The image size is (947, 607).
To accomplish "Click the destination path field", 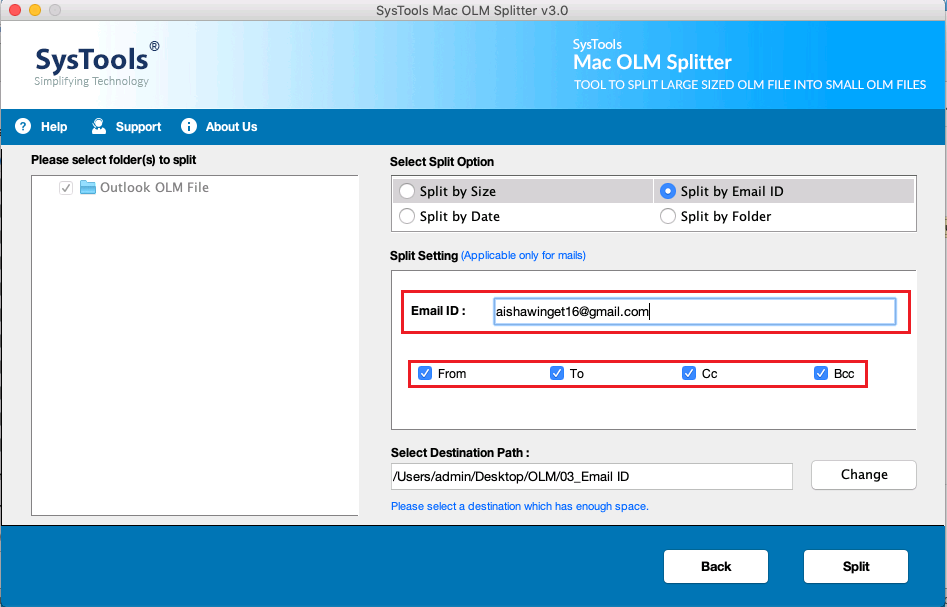I will coord(592,477).
